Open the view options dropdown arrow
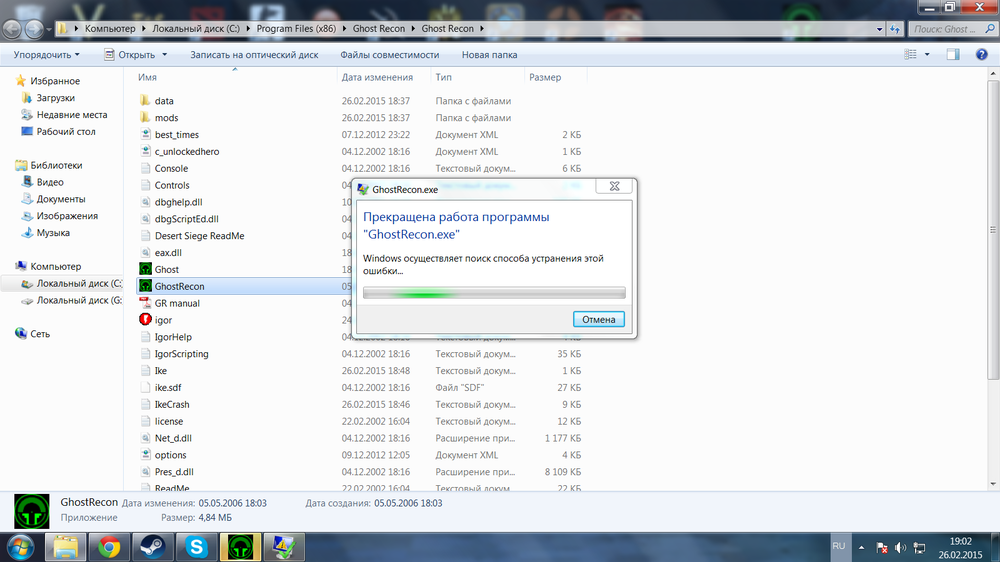Viewport: 1000px width, 562px height. [x=925, y=55]
